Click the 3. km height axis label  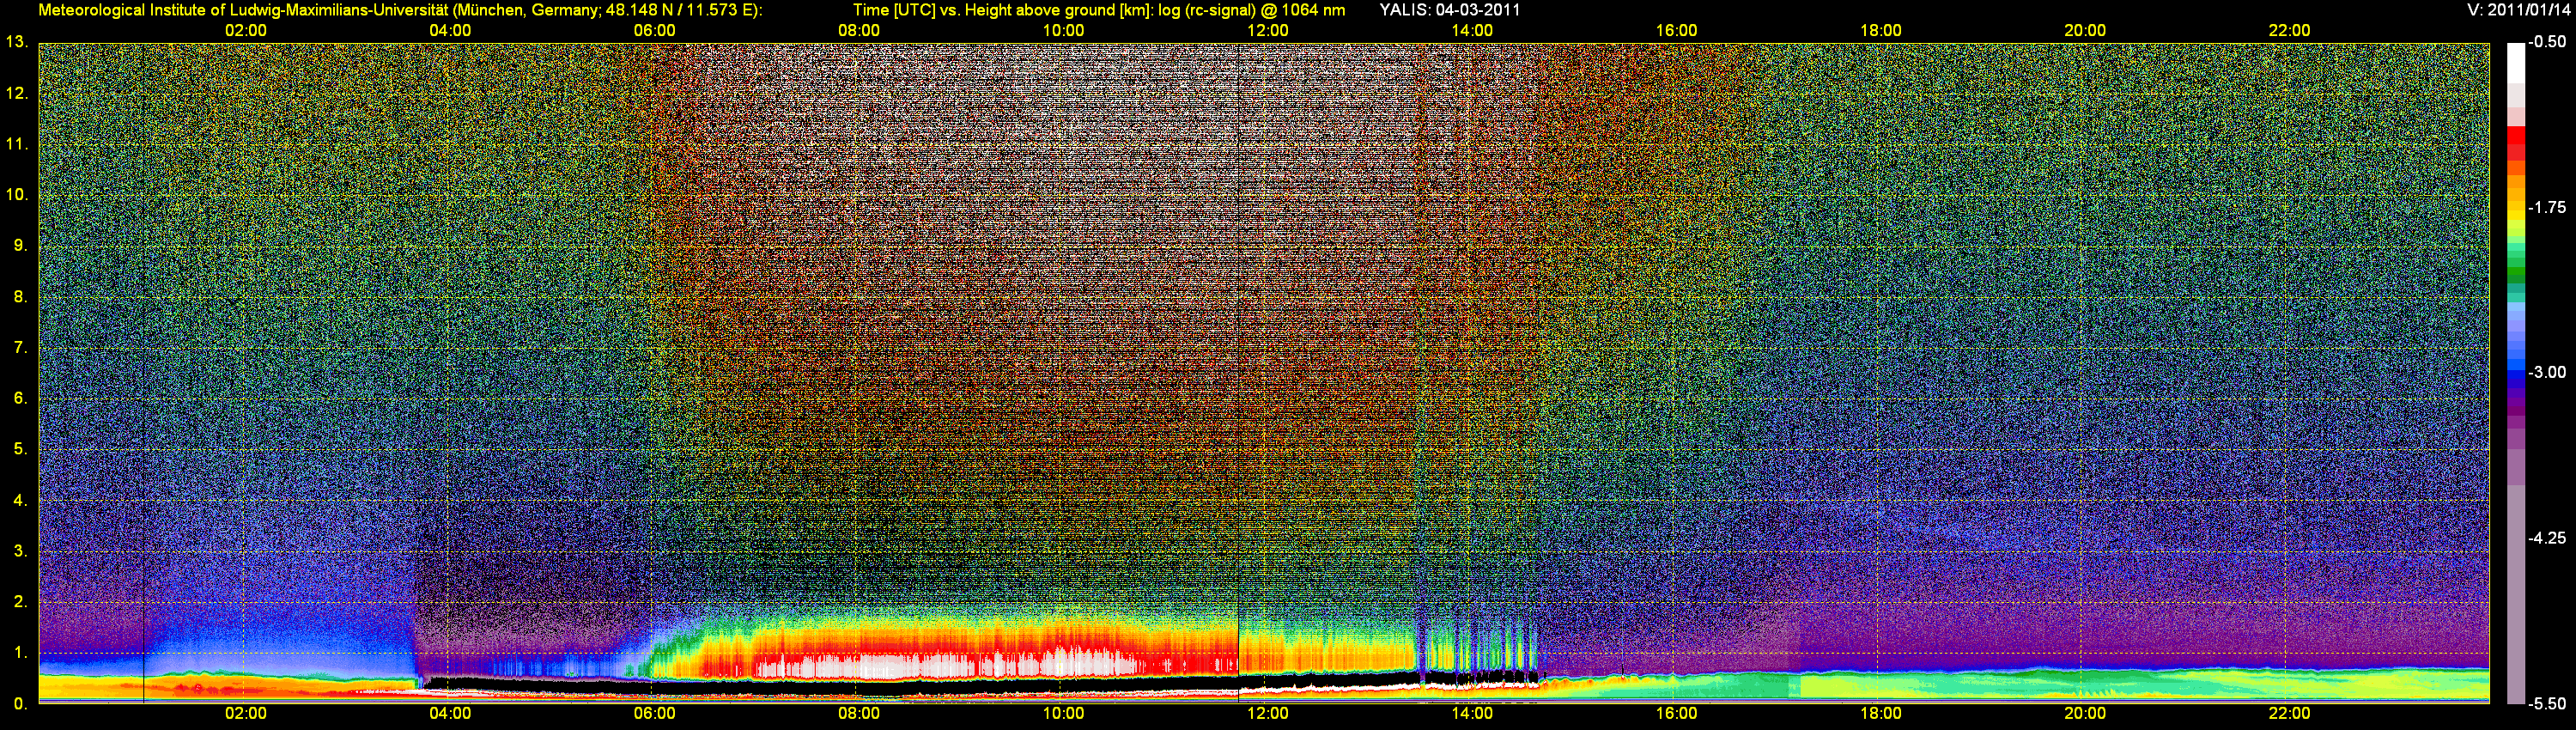20,552
